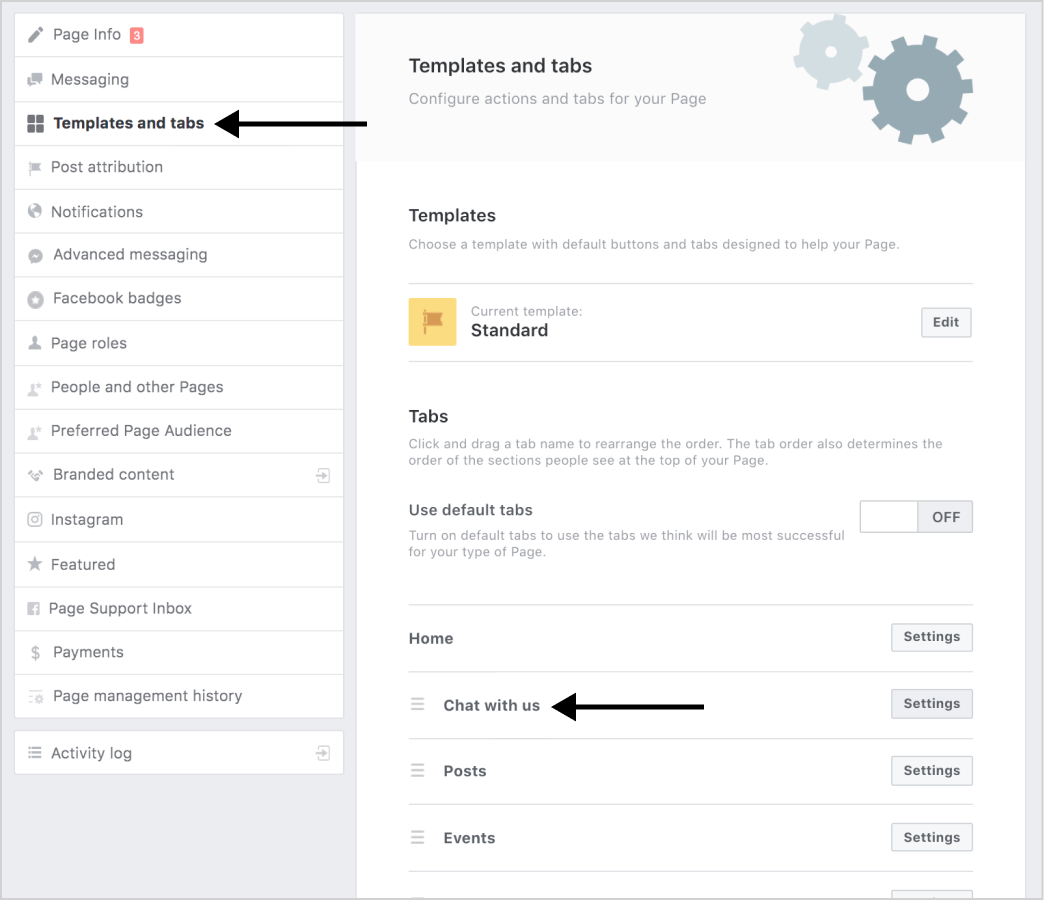1044x900 pixels.
Task: Click the drag handle beside Chat with us
Action: pos(418,705)
